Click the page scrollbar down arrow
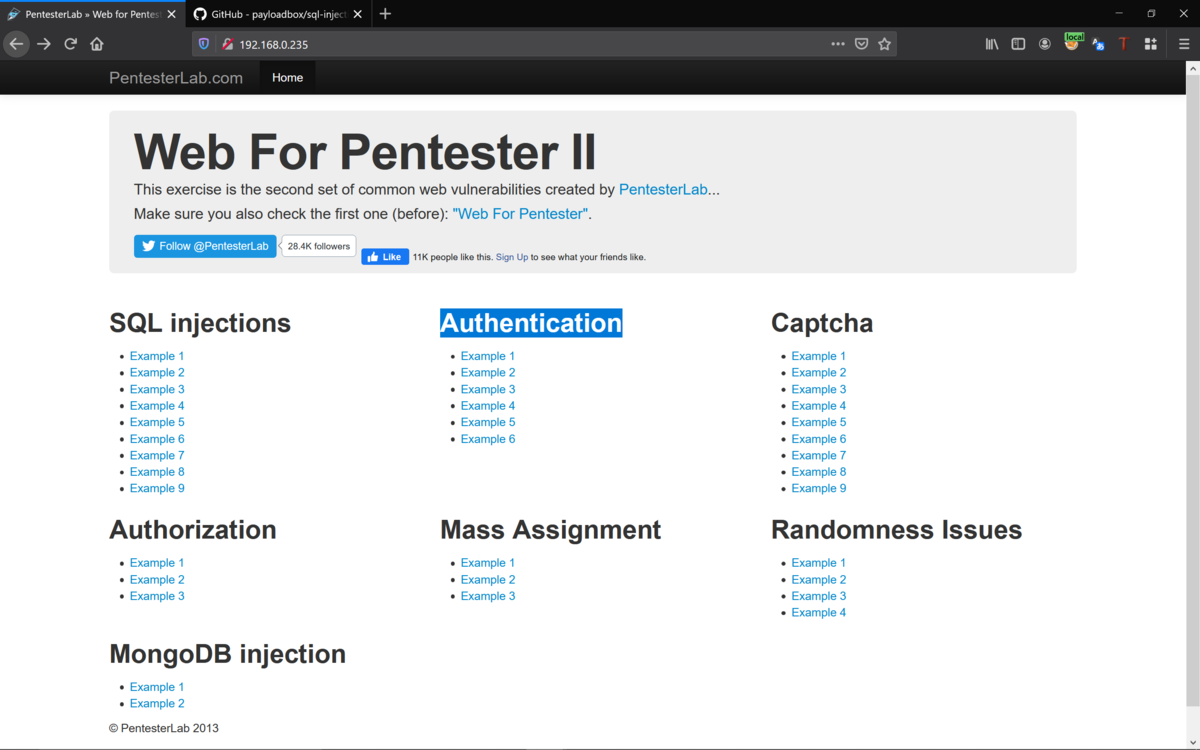This screenshot has height=750, width=1200. pos(1192,741)
